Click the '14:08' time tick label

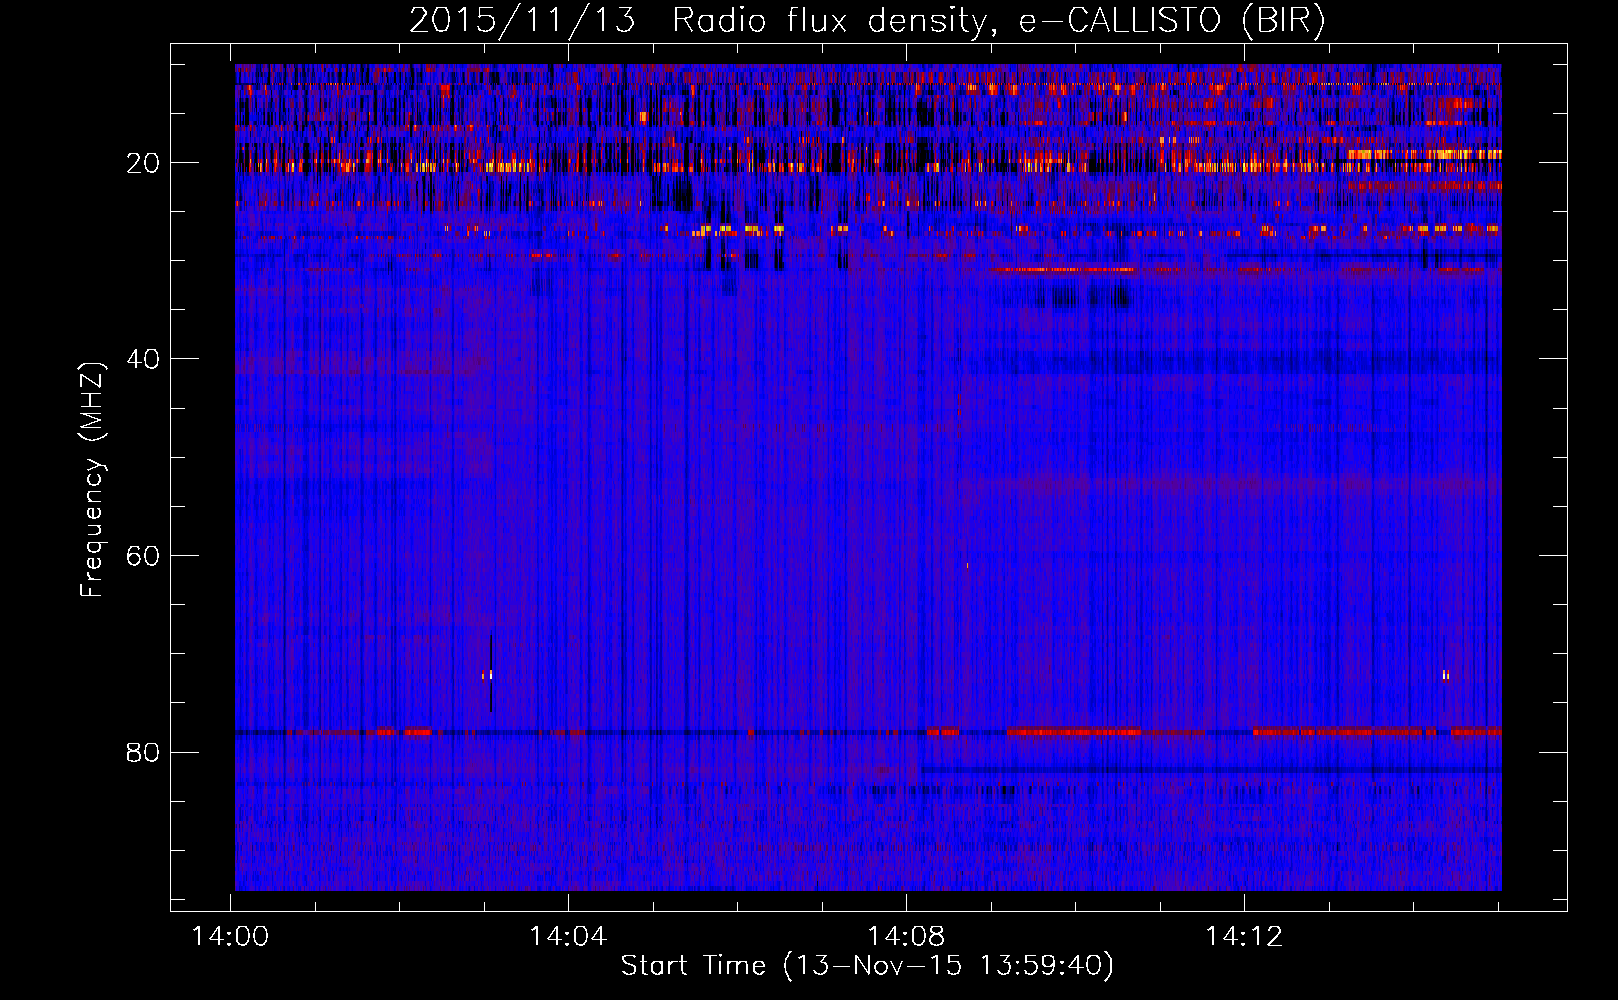point(906,937)
